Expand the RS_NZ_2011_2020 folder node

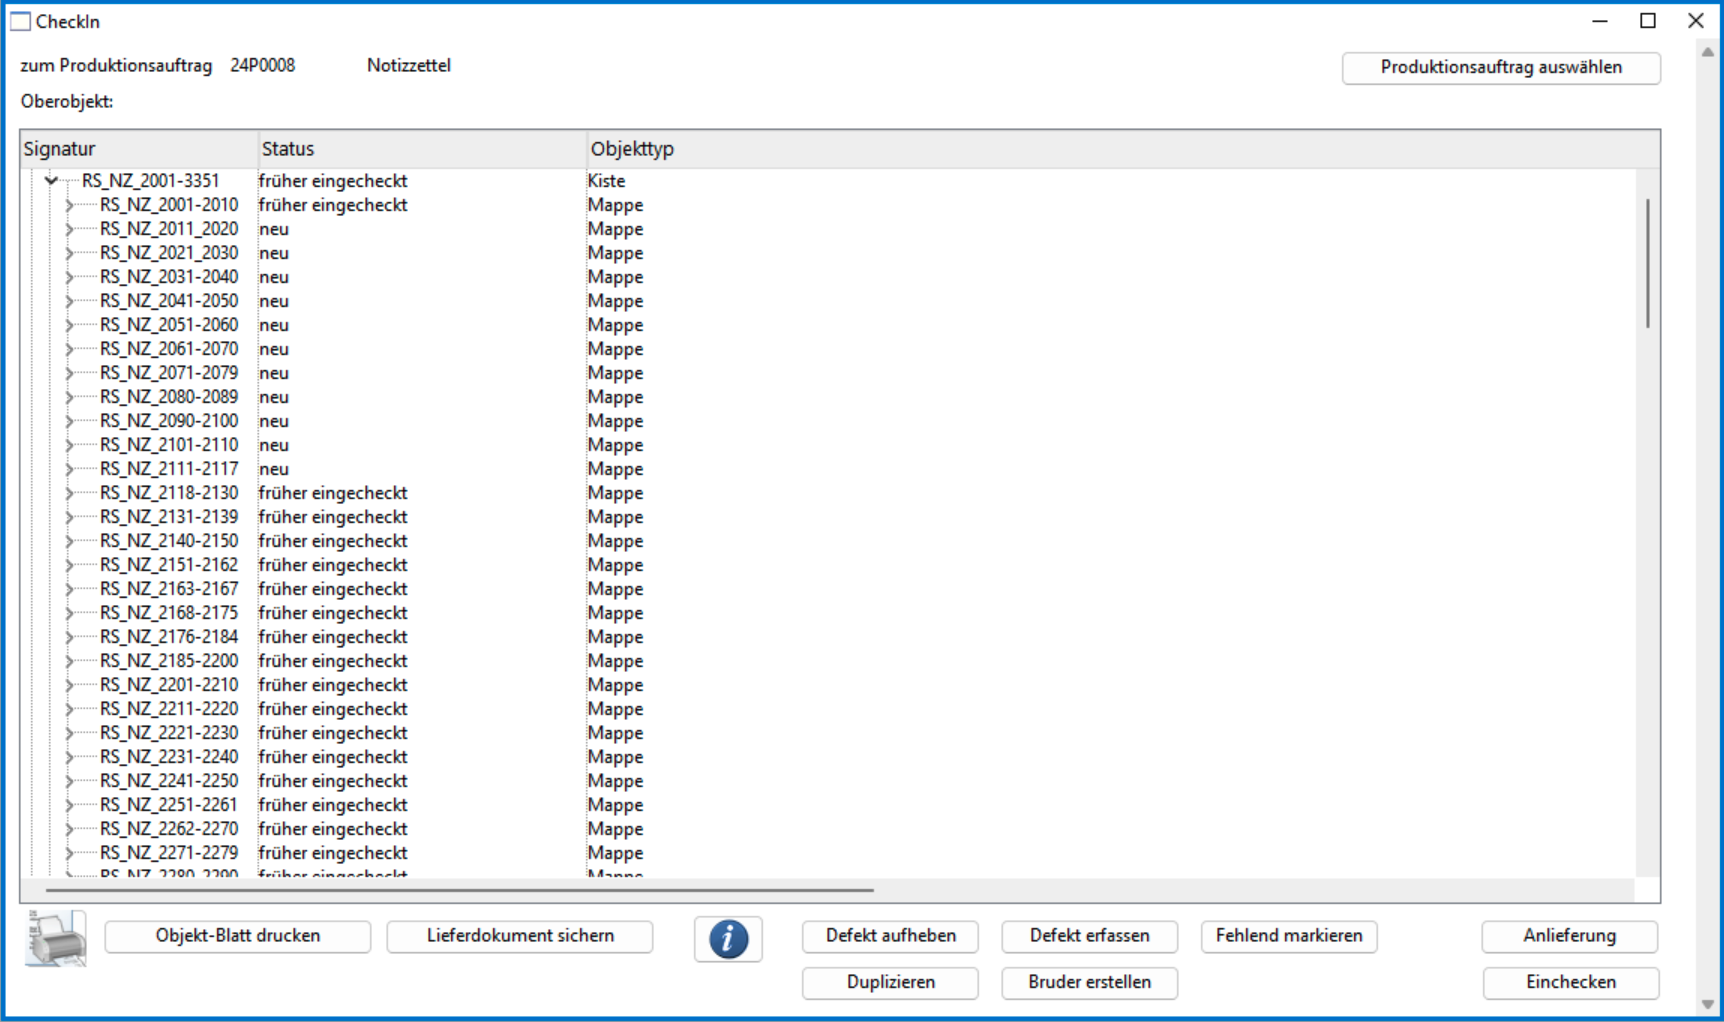click(x=69, y=229)
